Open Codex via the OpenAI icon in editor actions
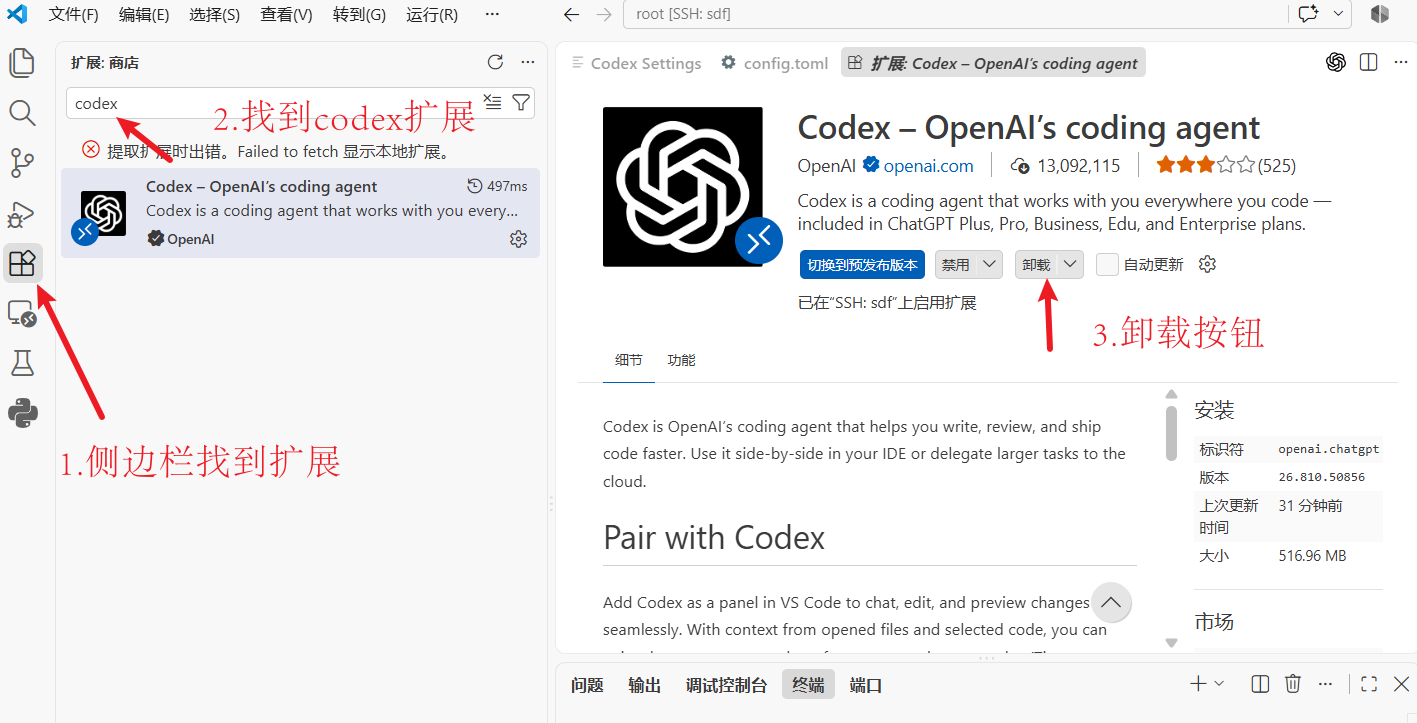The width and height of the screenshot is (1417, 723). pos(1336,62)
